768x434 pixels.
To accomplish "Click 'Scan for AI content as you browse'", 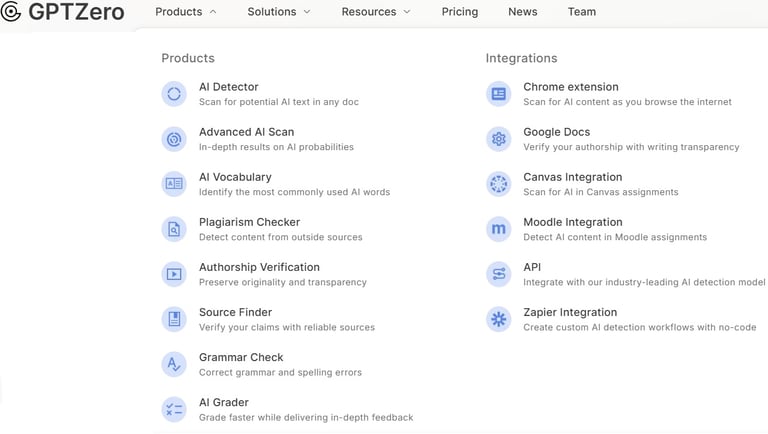I will pos(627,102).
